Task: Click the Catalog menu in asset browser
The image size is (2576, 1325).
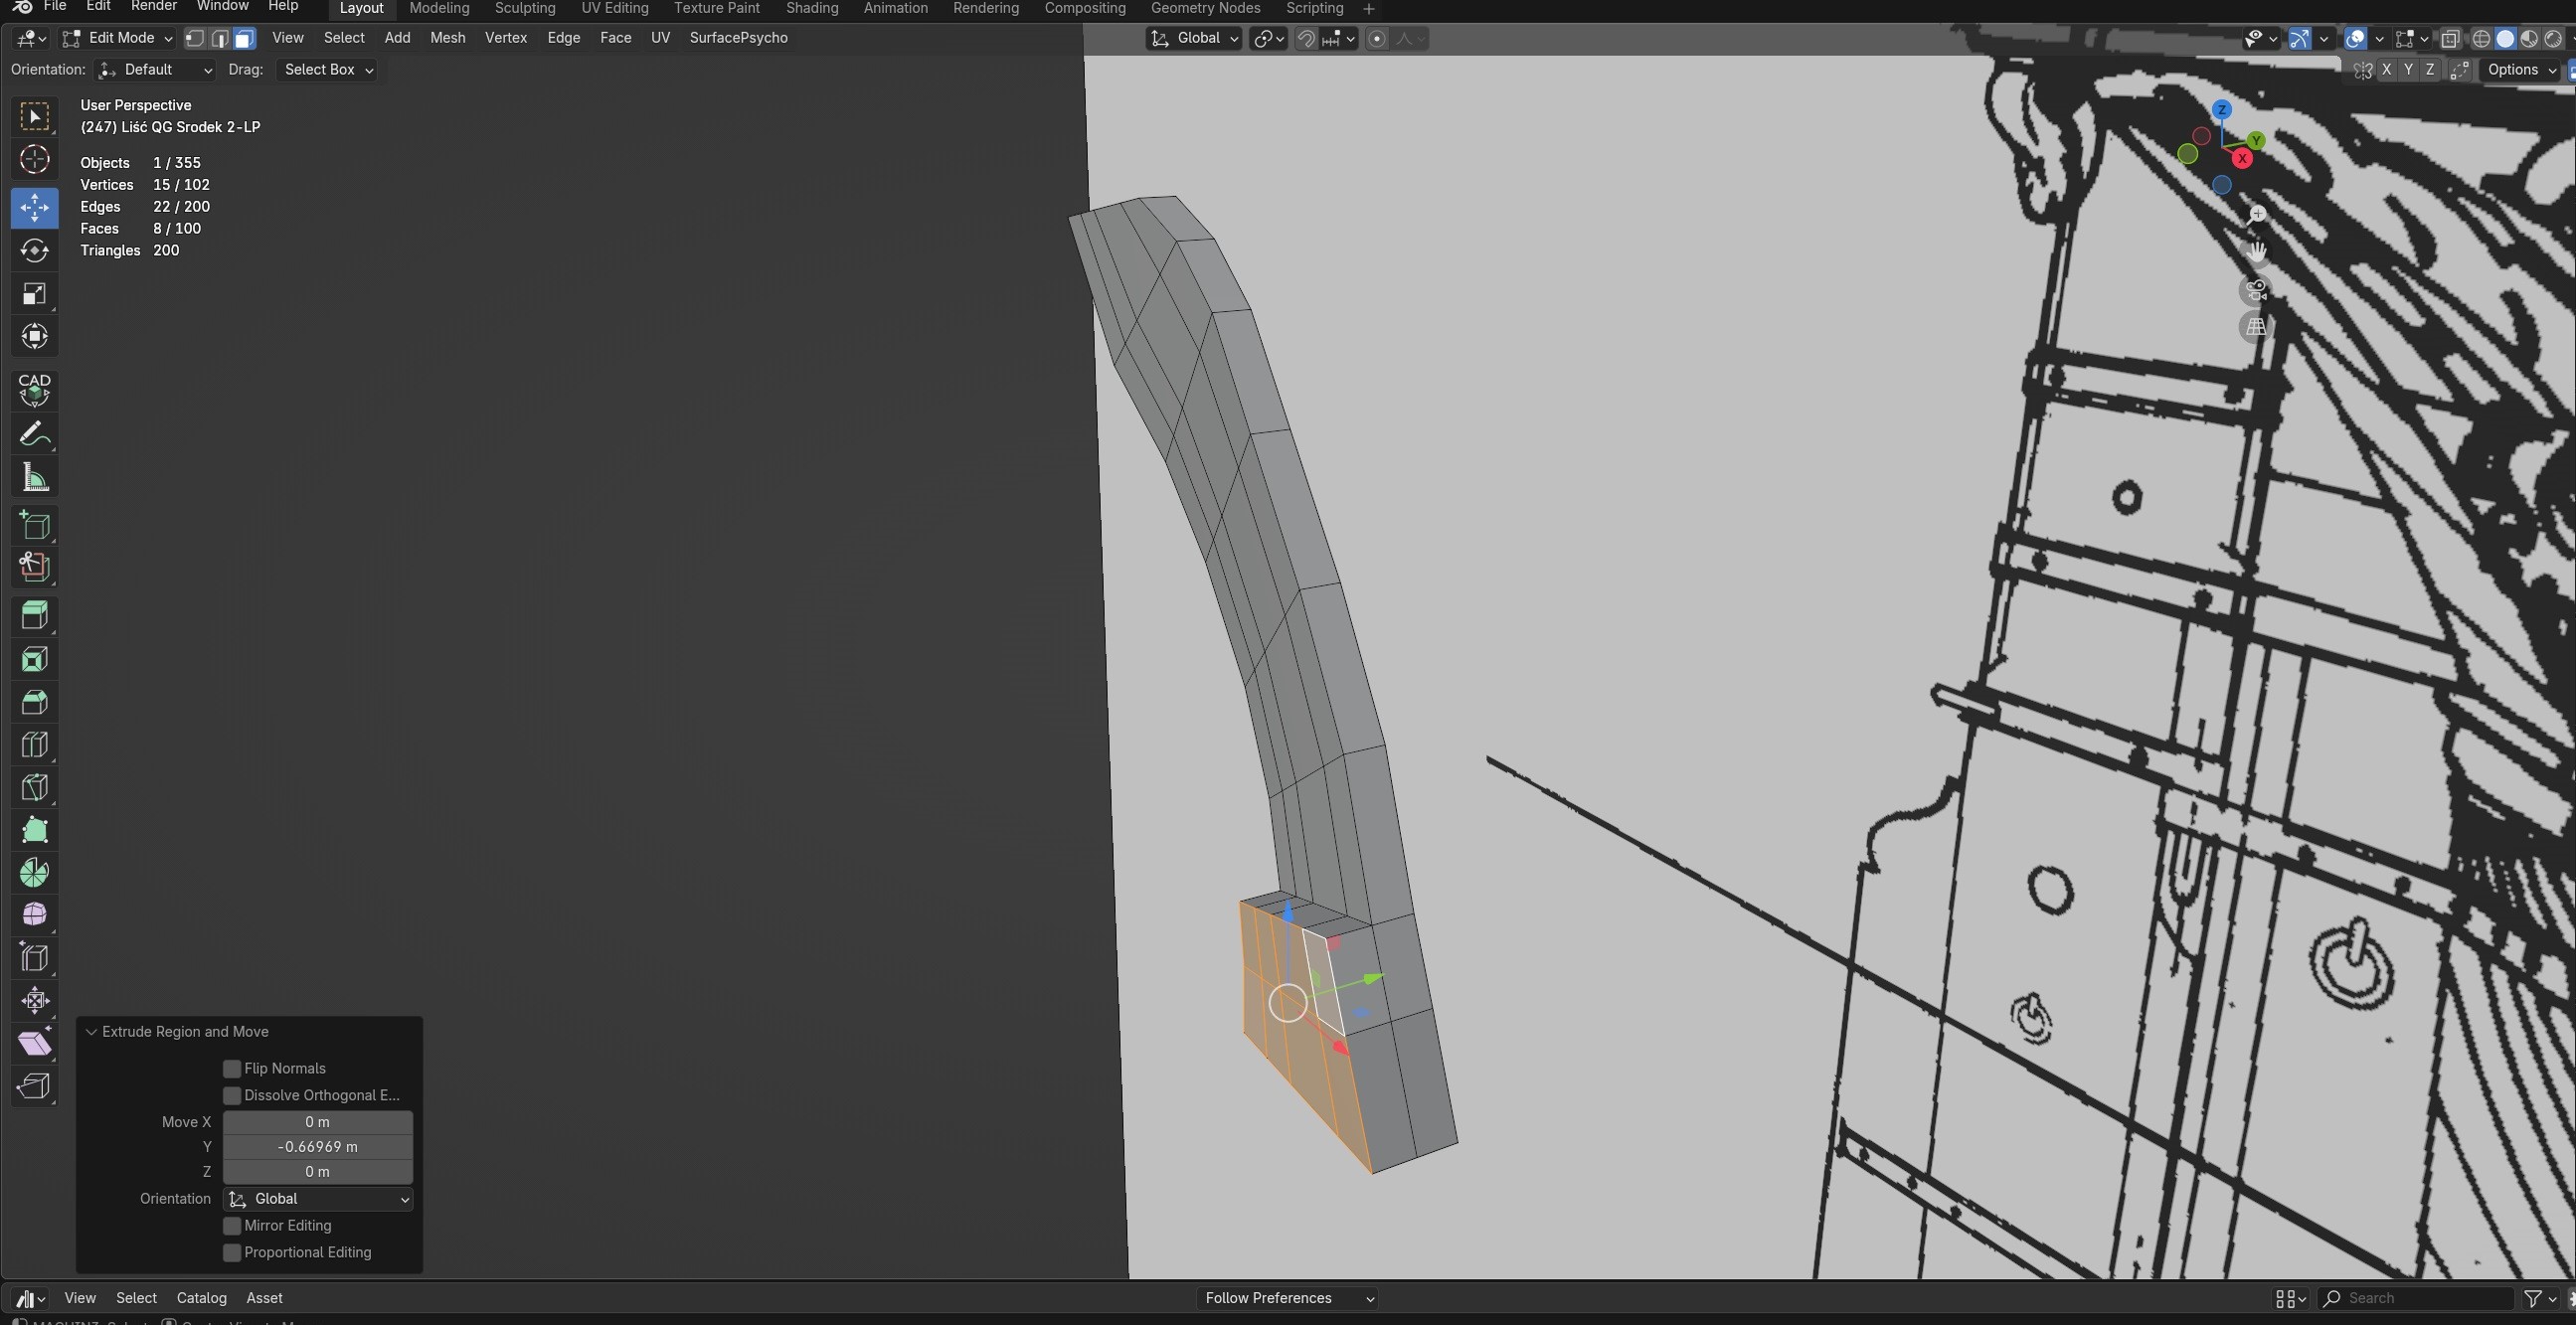Action: pyautogui.click(x=201, y=1298)
